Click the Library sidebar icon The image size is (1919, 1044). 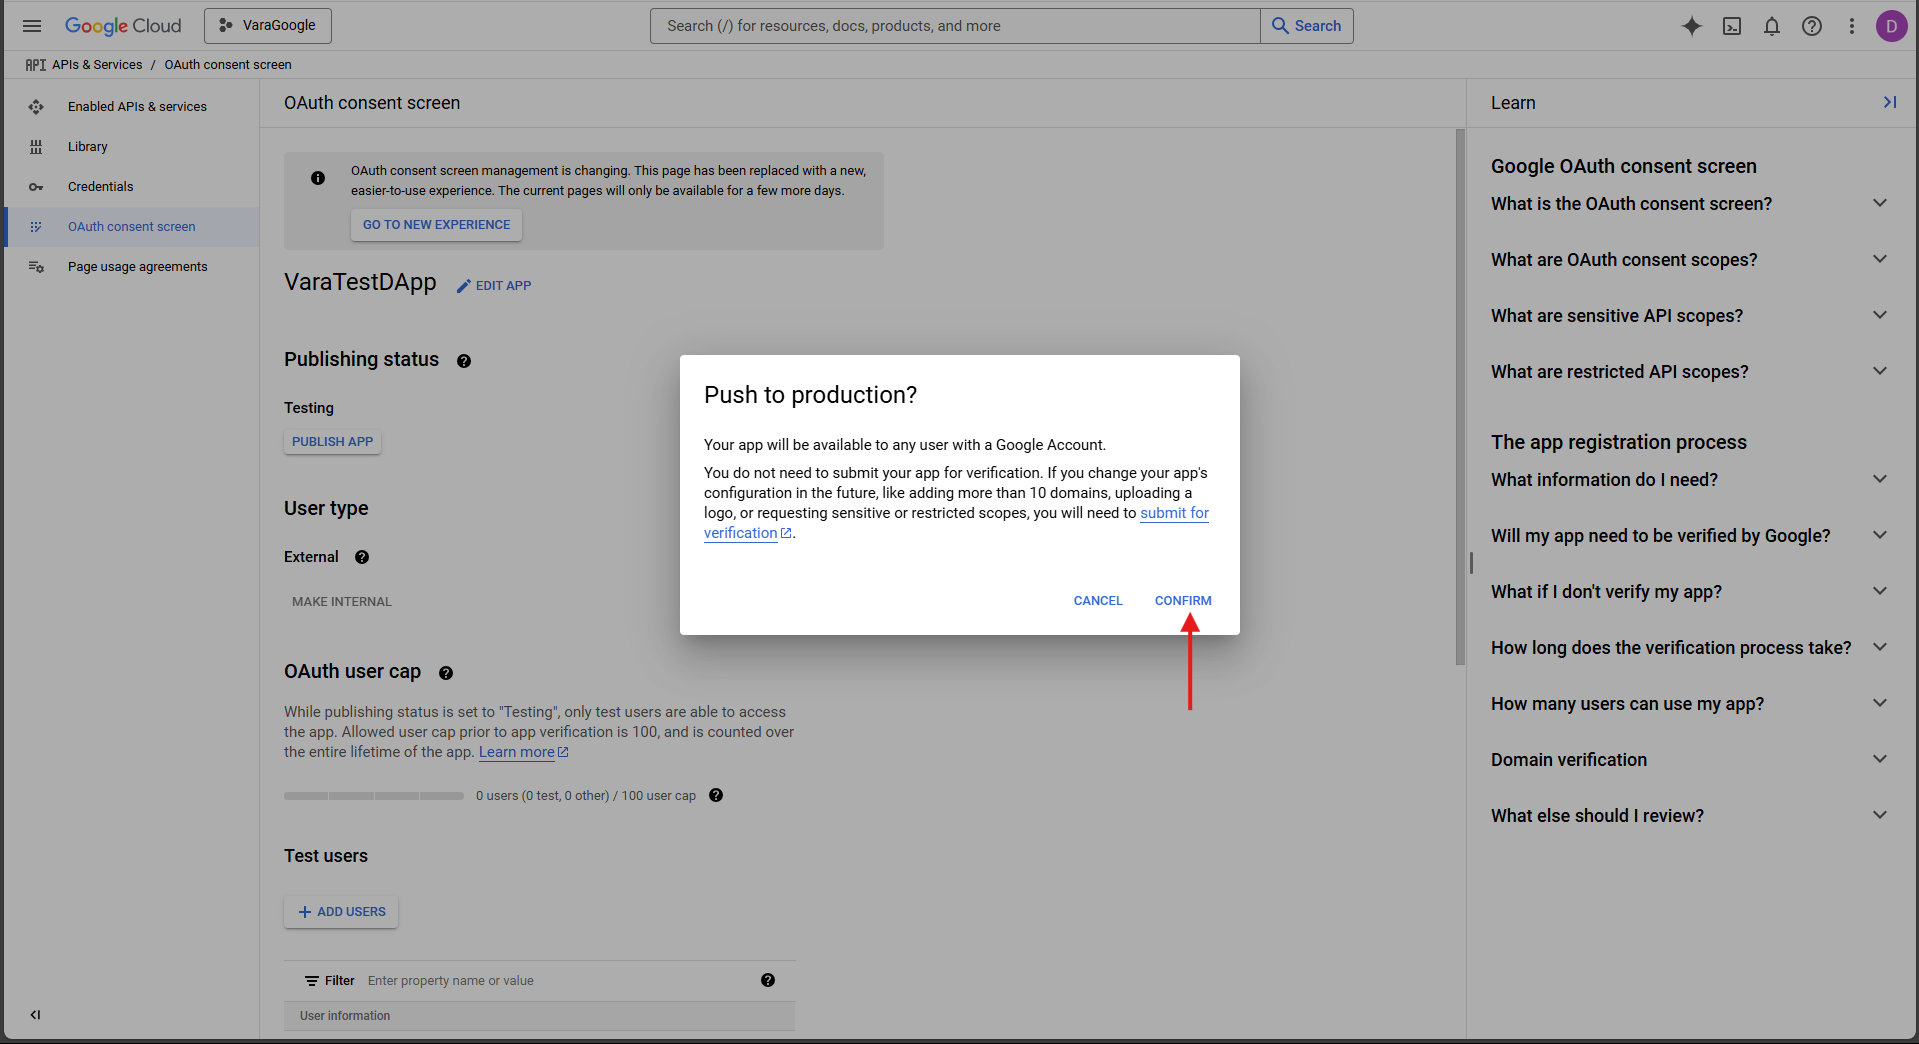click(x=36, y=146)
